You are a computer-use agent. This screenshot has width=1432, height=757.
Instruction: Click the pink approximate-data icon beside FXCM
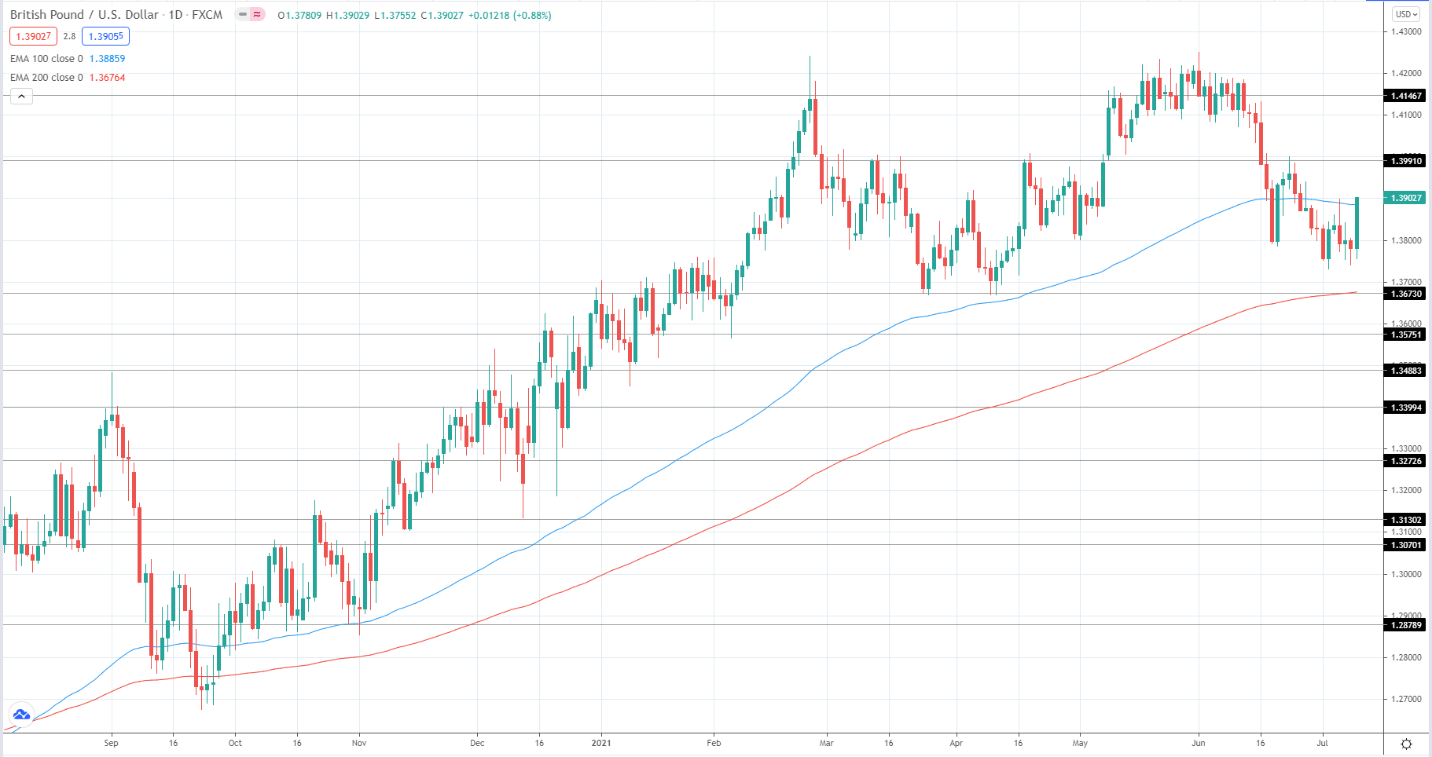pos(257,16)
